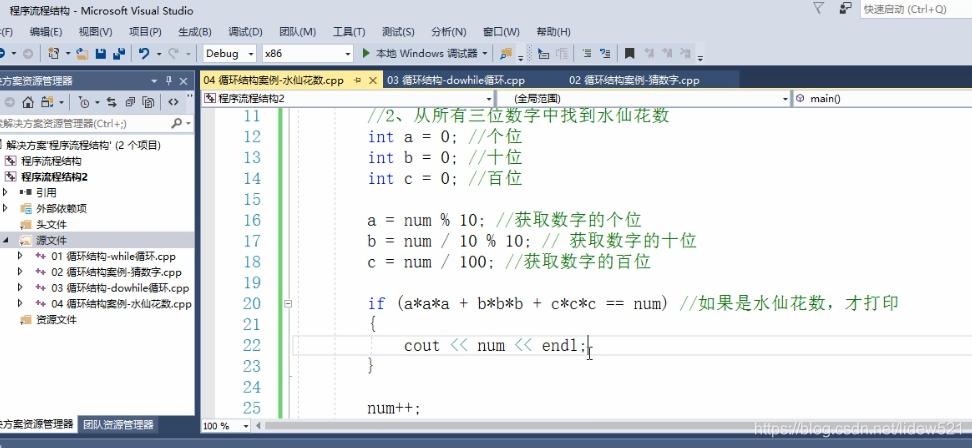Screen dimensions: 972x448
Task: Expand the 外部依赖项 node
Action: pyautogui.click(x=6, y=208)
